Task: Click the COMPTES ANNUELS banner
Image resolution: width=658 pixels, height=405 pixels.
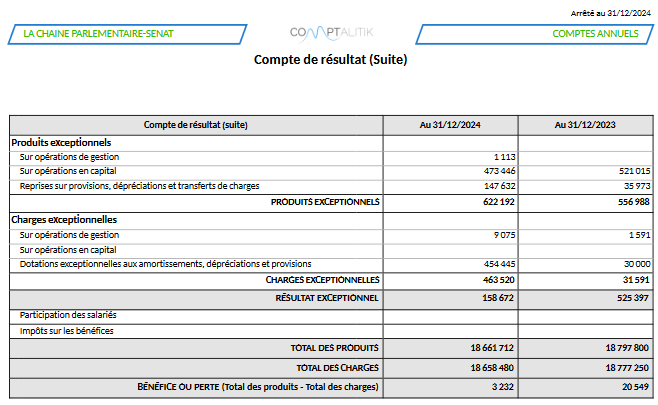Action: click(x=595, y=34)
